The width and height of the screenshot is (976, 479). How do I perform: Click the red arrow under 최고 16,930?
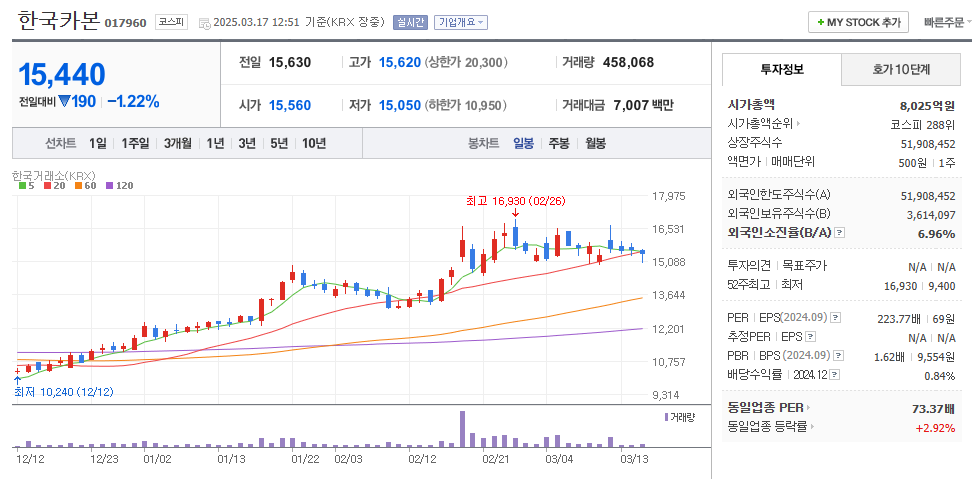515,213
